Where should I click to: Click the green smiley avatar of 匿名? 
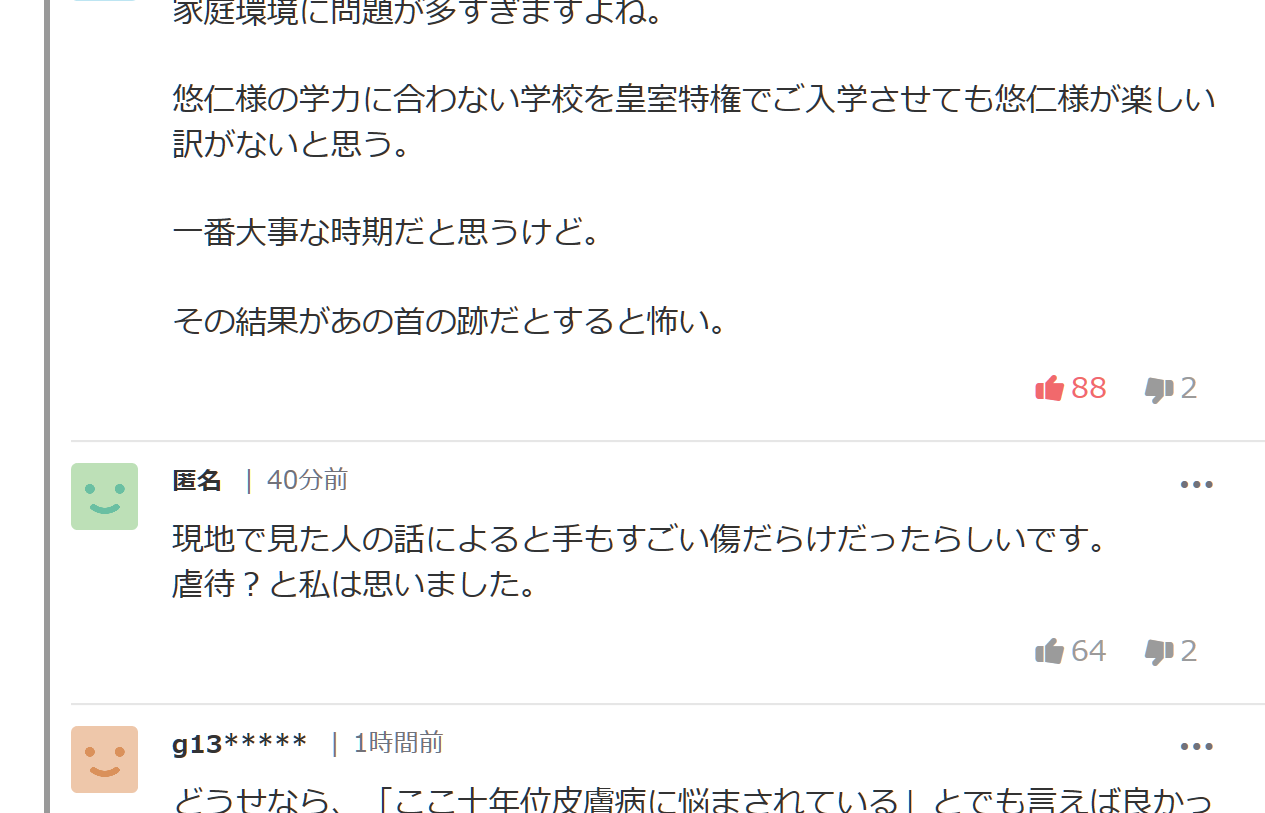tap(104, 496)
